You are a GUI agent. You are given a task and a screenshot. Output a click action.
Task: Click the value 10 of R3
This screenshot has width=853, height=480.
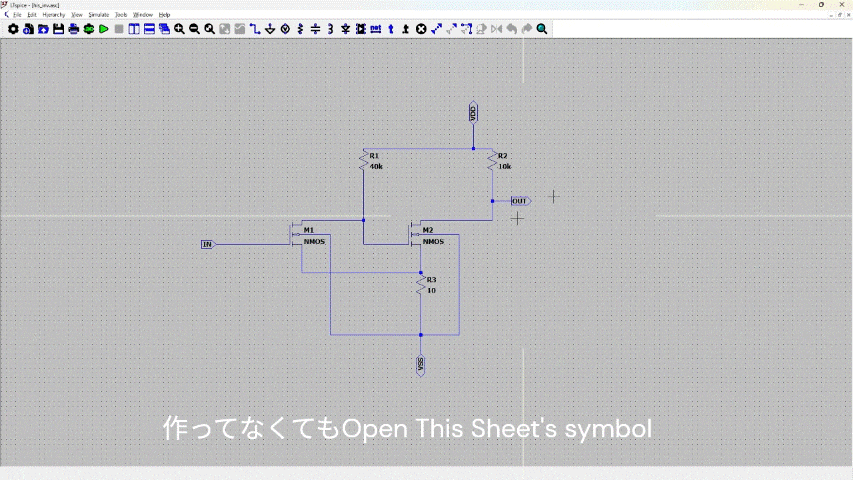coord(431,291)
